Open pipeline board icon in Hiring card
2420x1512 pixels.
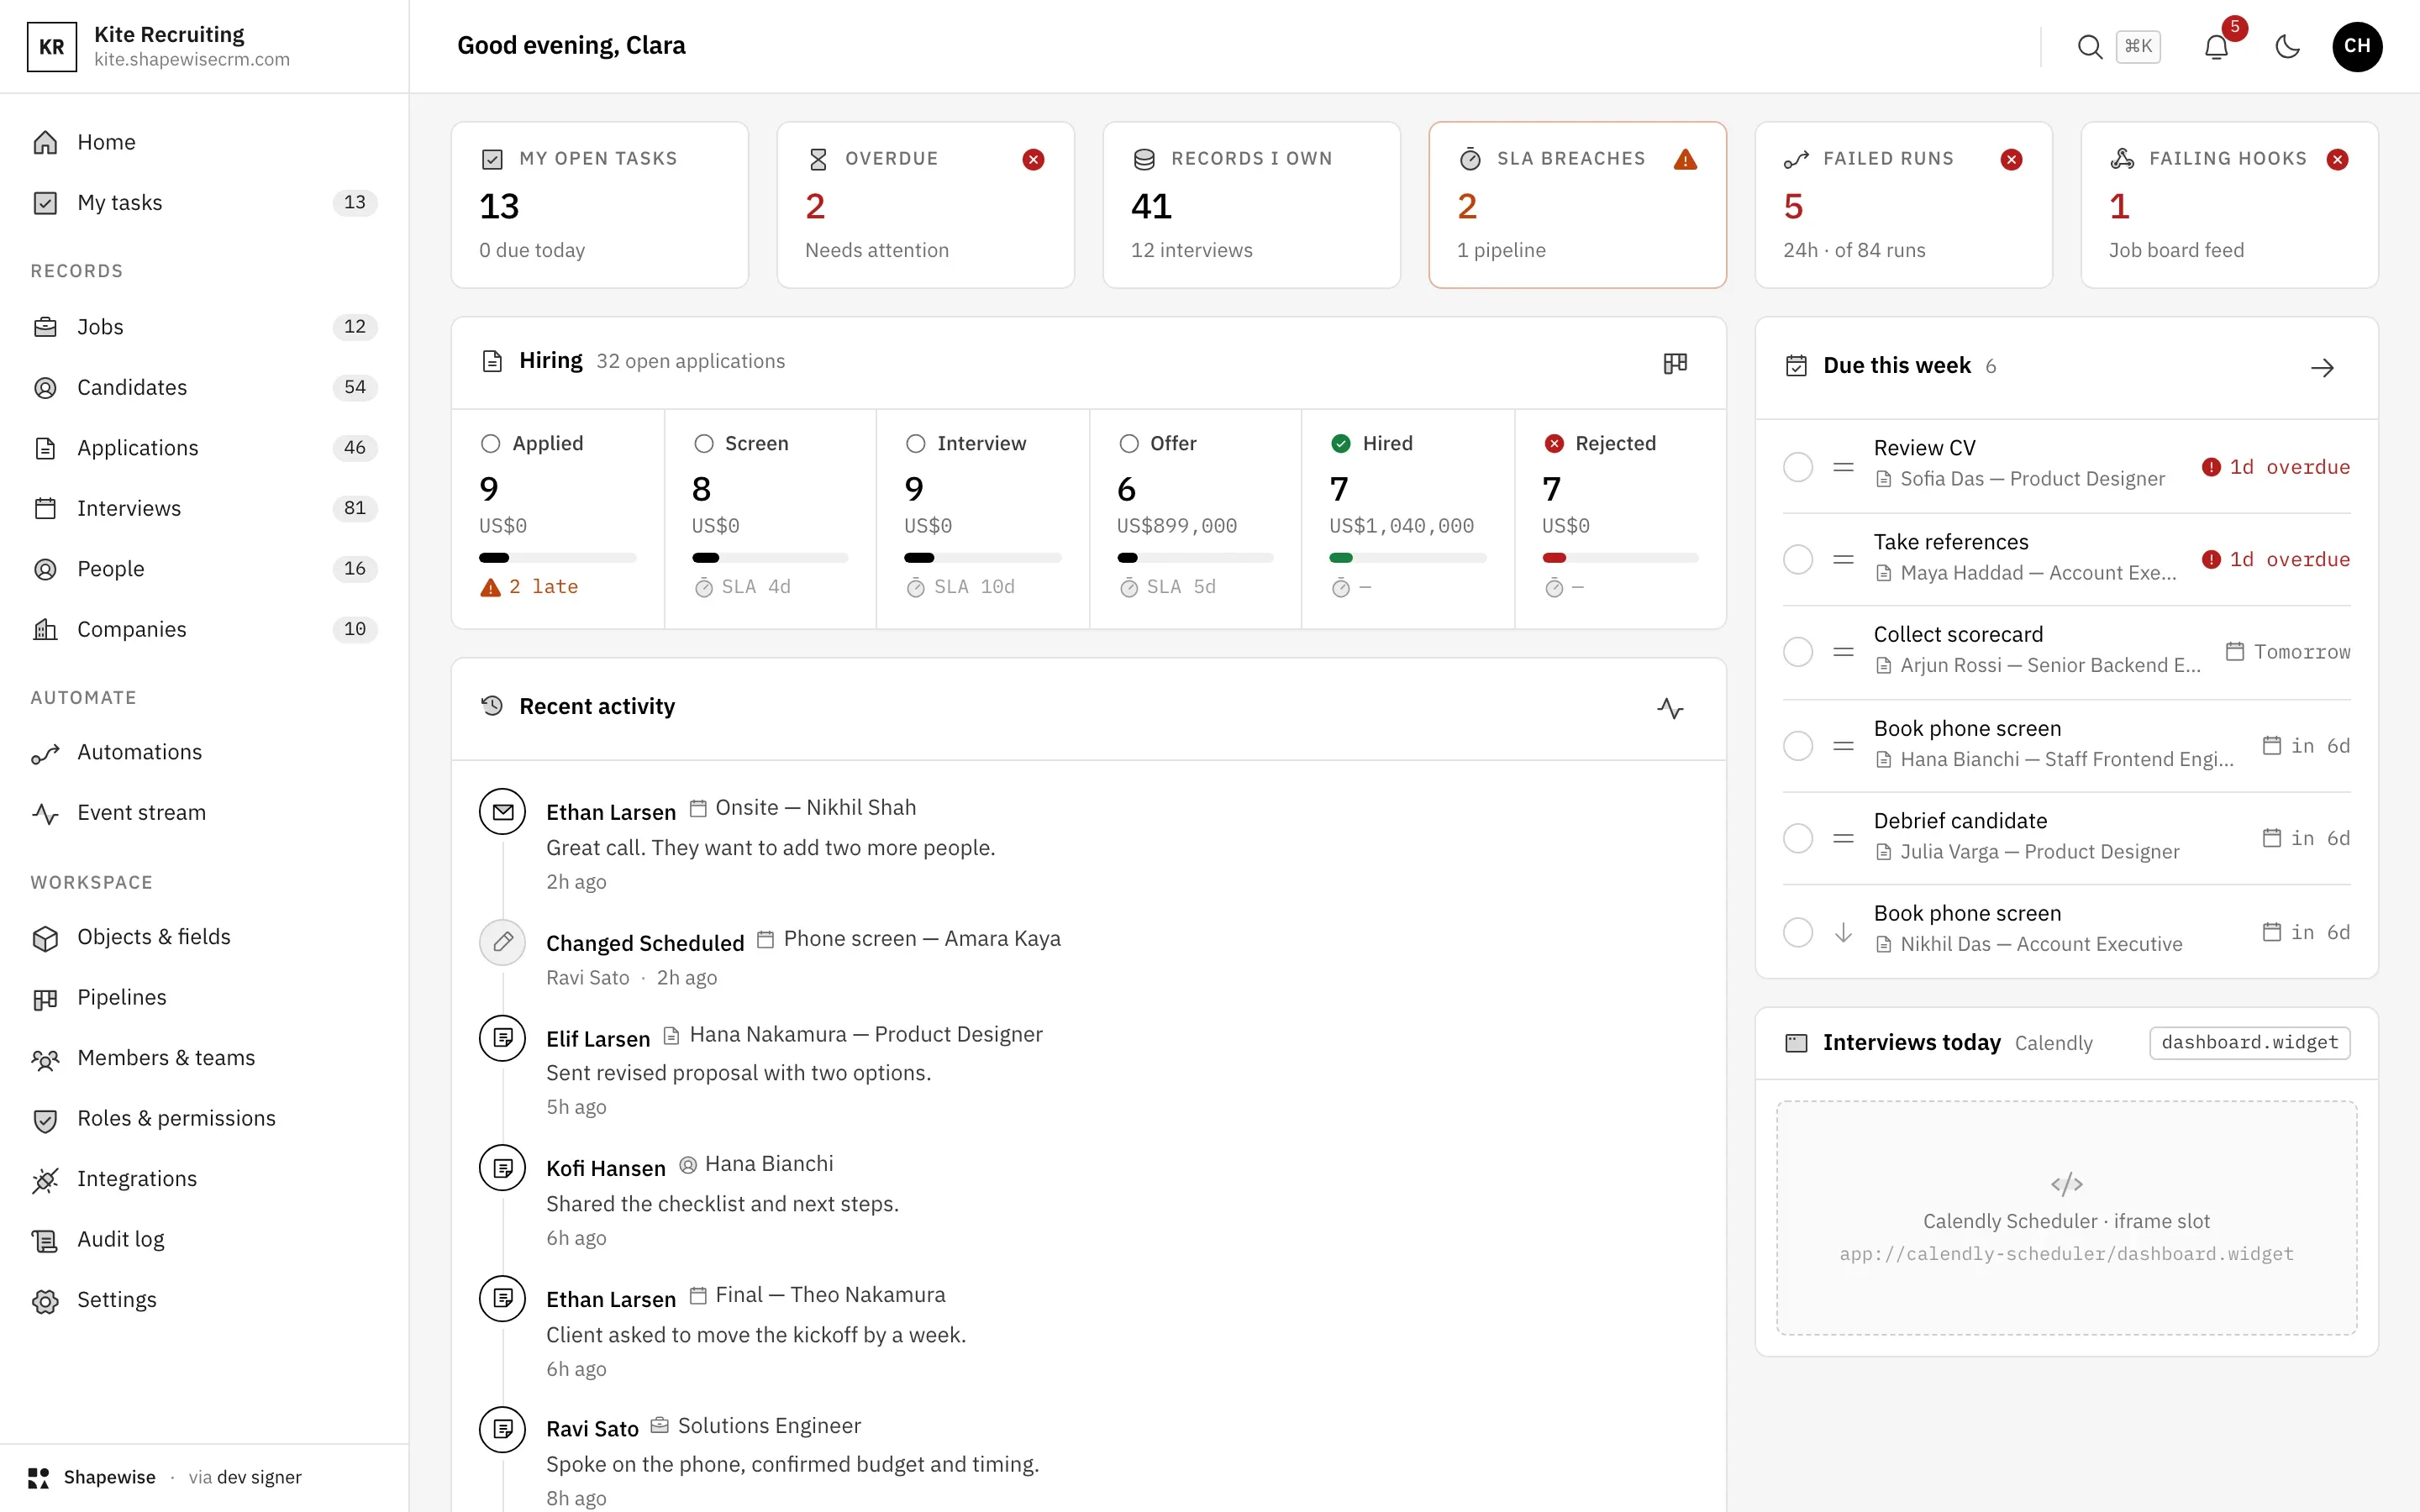tap(1675, 362)
